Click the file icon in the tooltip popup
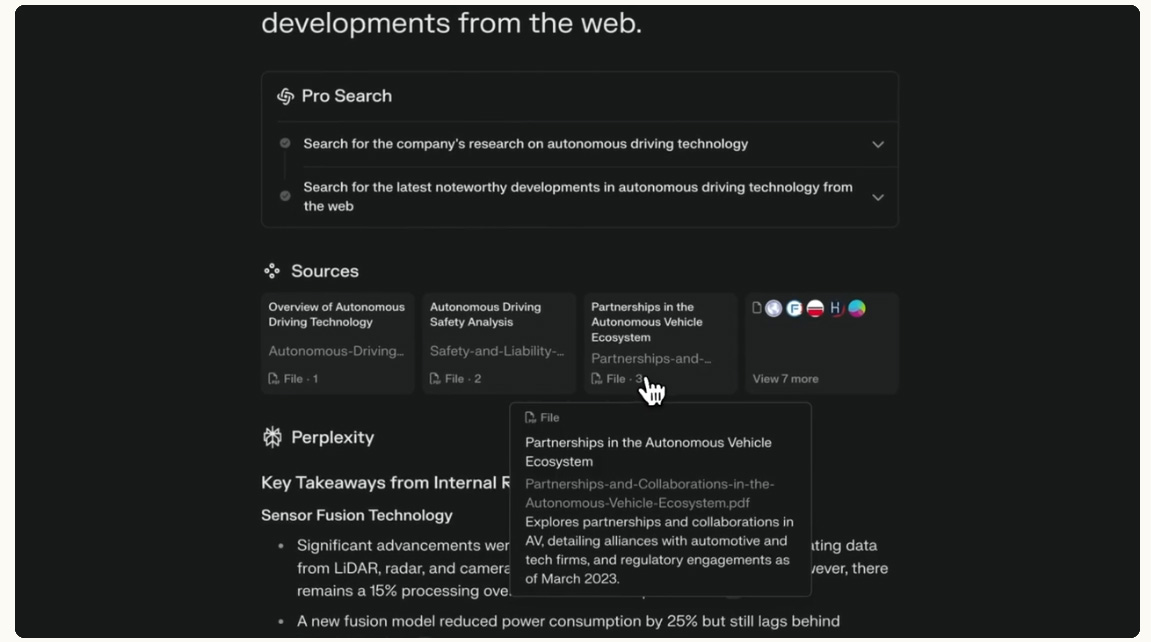The height and width of the screenshot is (642, 1151). pyautogui.click(x=531, y=417)
